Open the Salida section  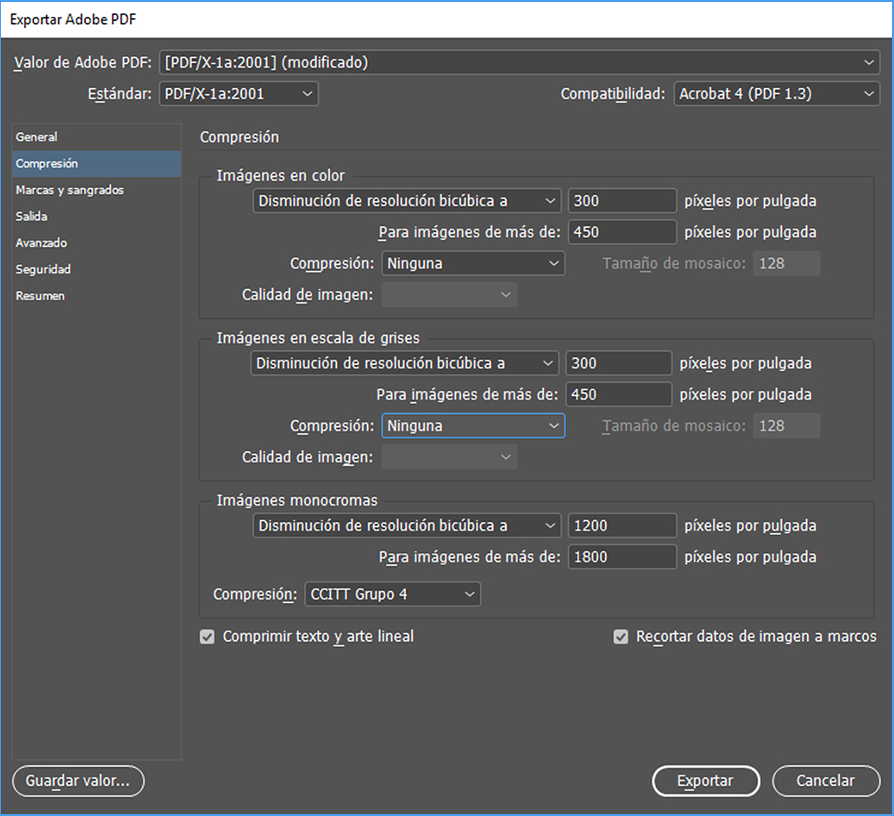[96, 216]
